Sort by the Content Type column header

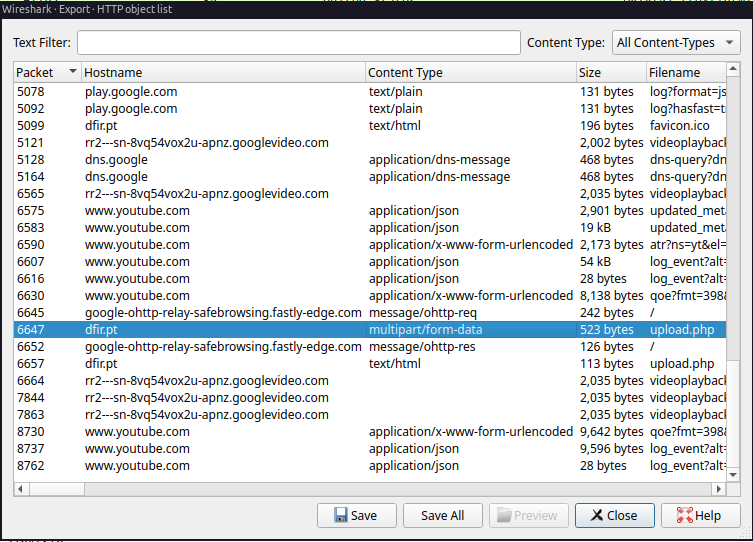[471, 72]
